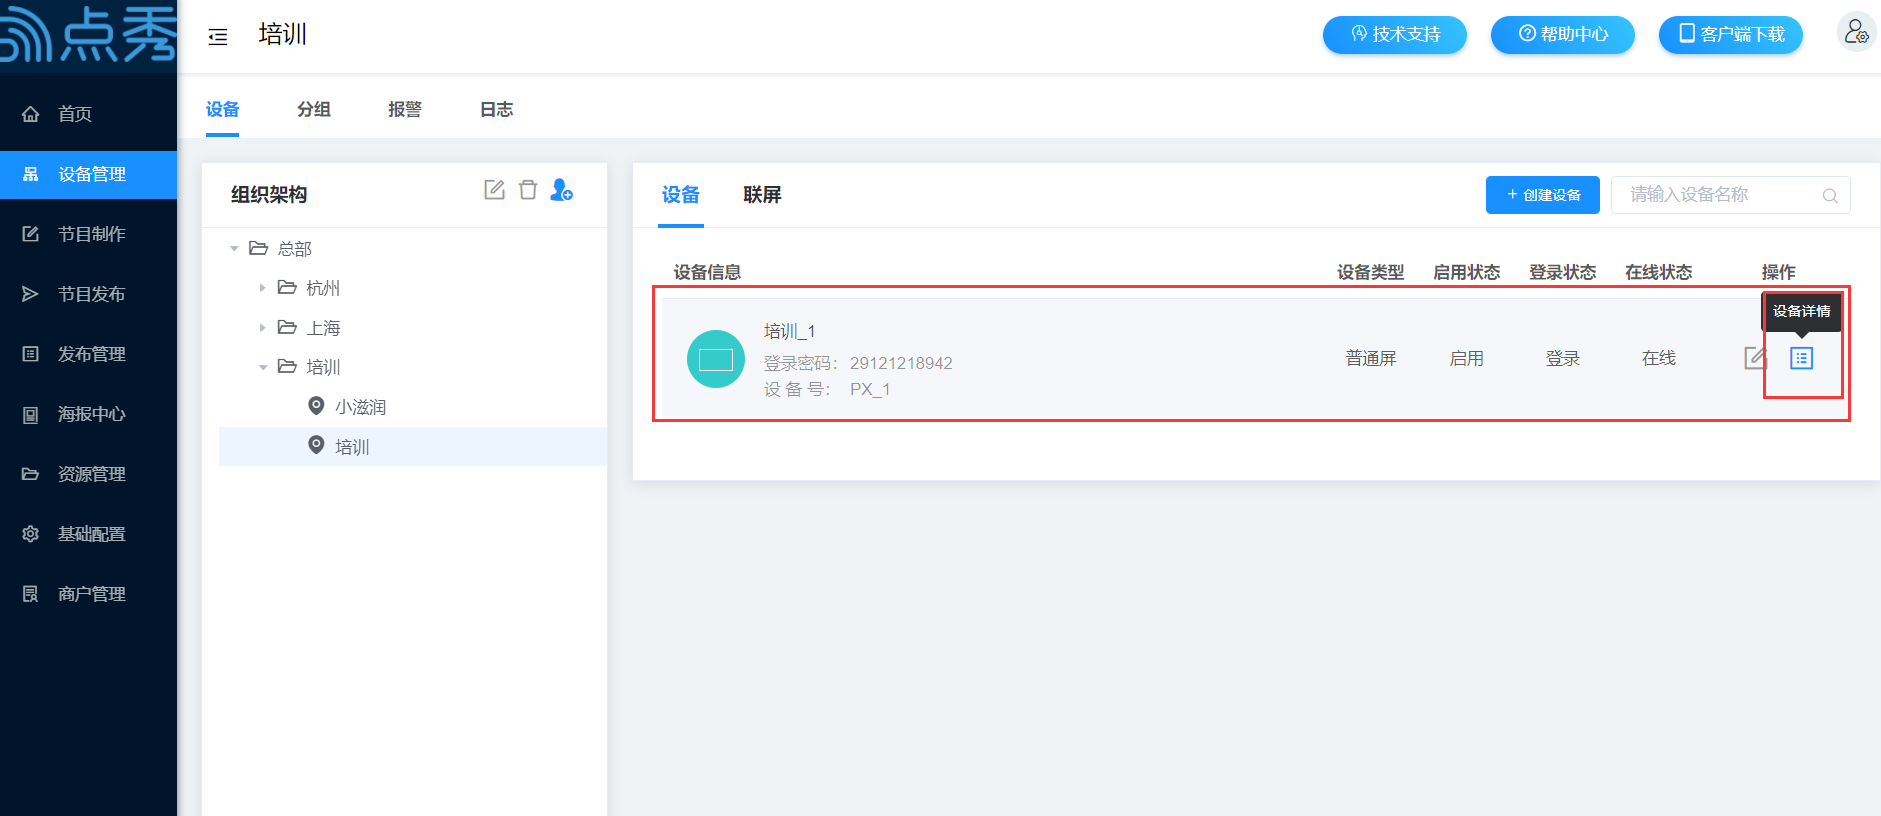Delete the selected organization node
This screenshot has height=816, width=1881.
pos(528,190)
